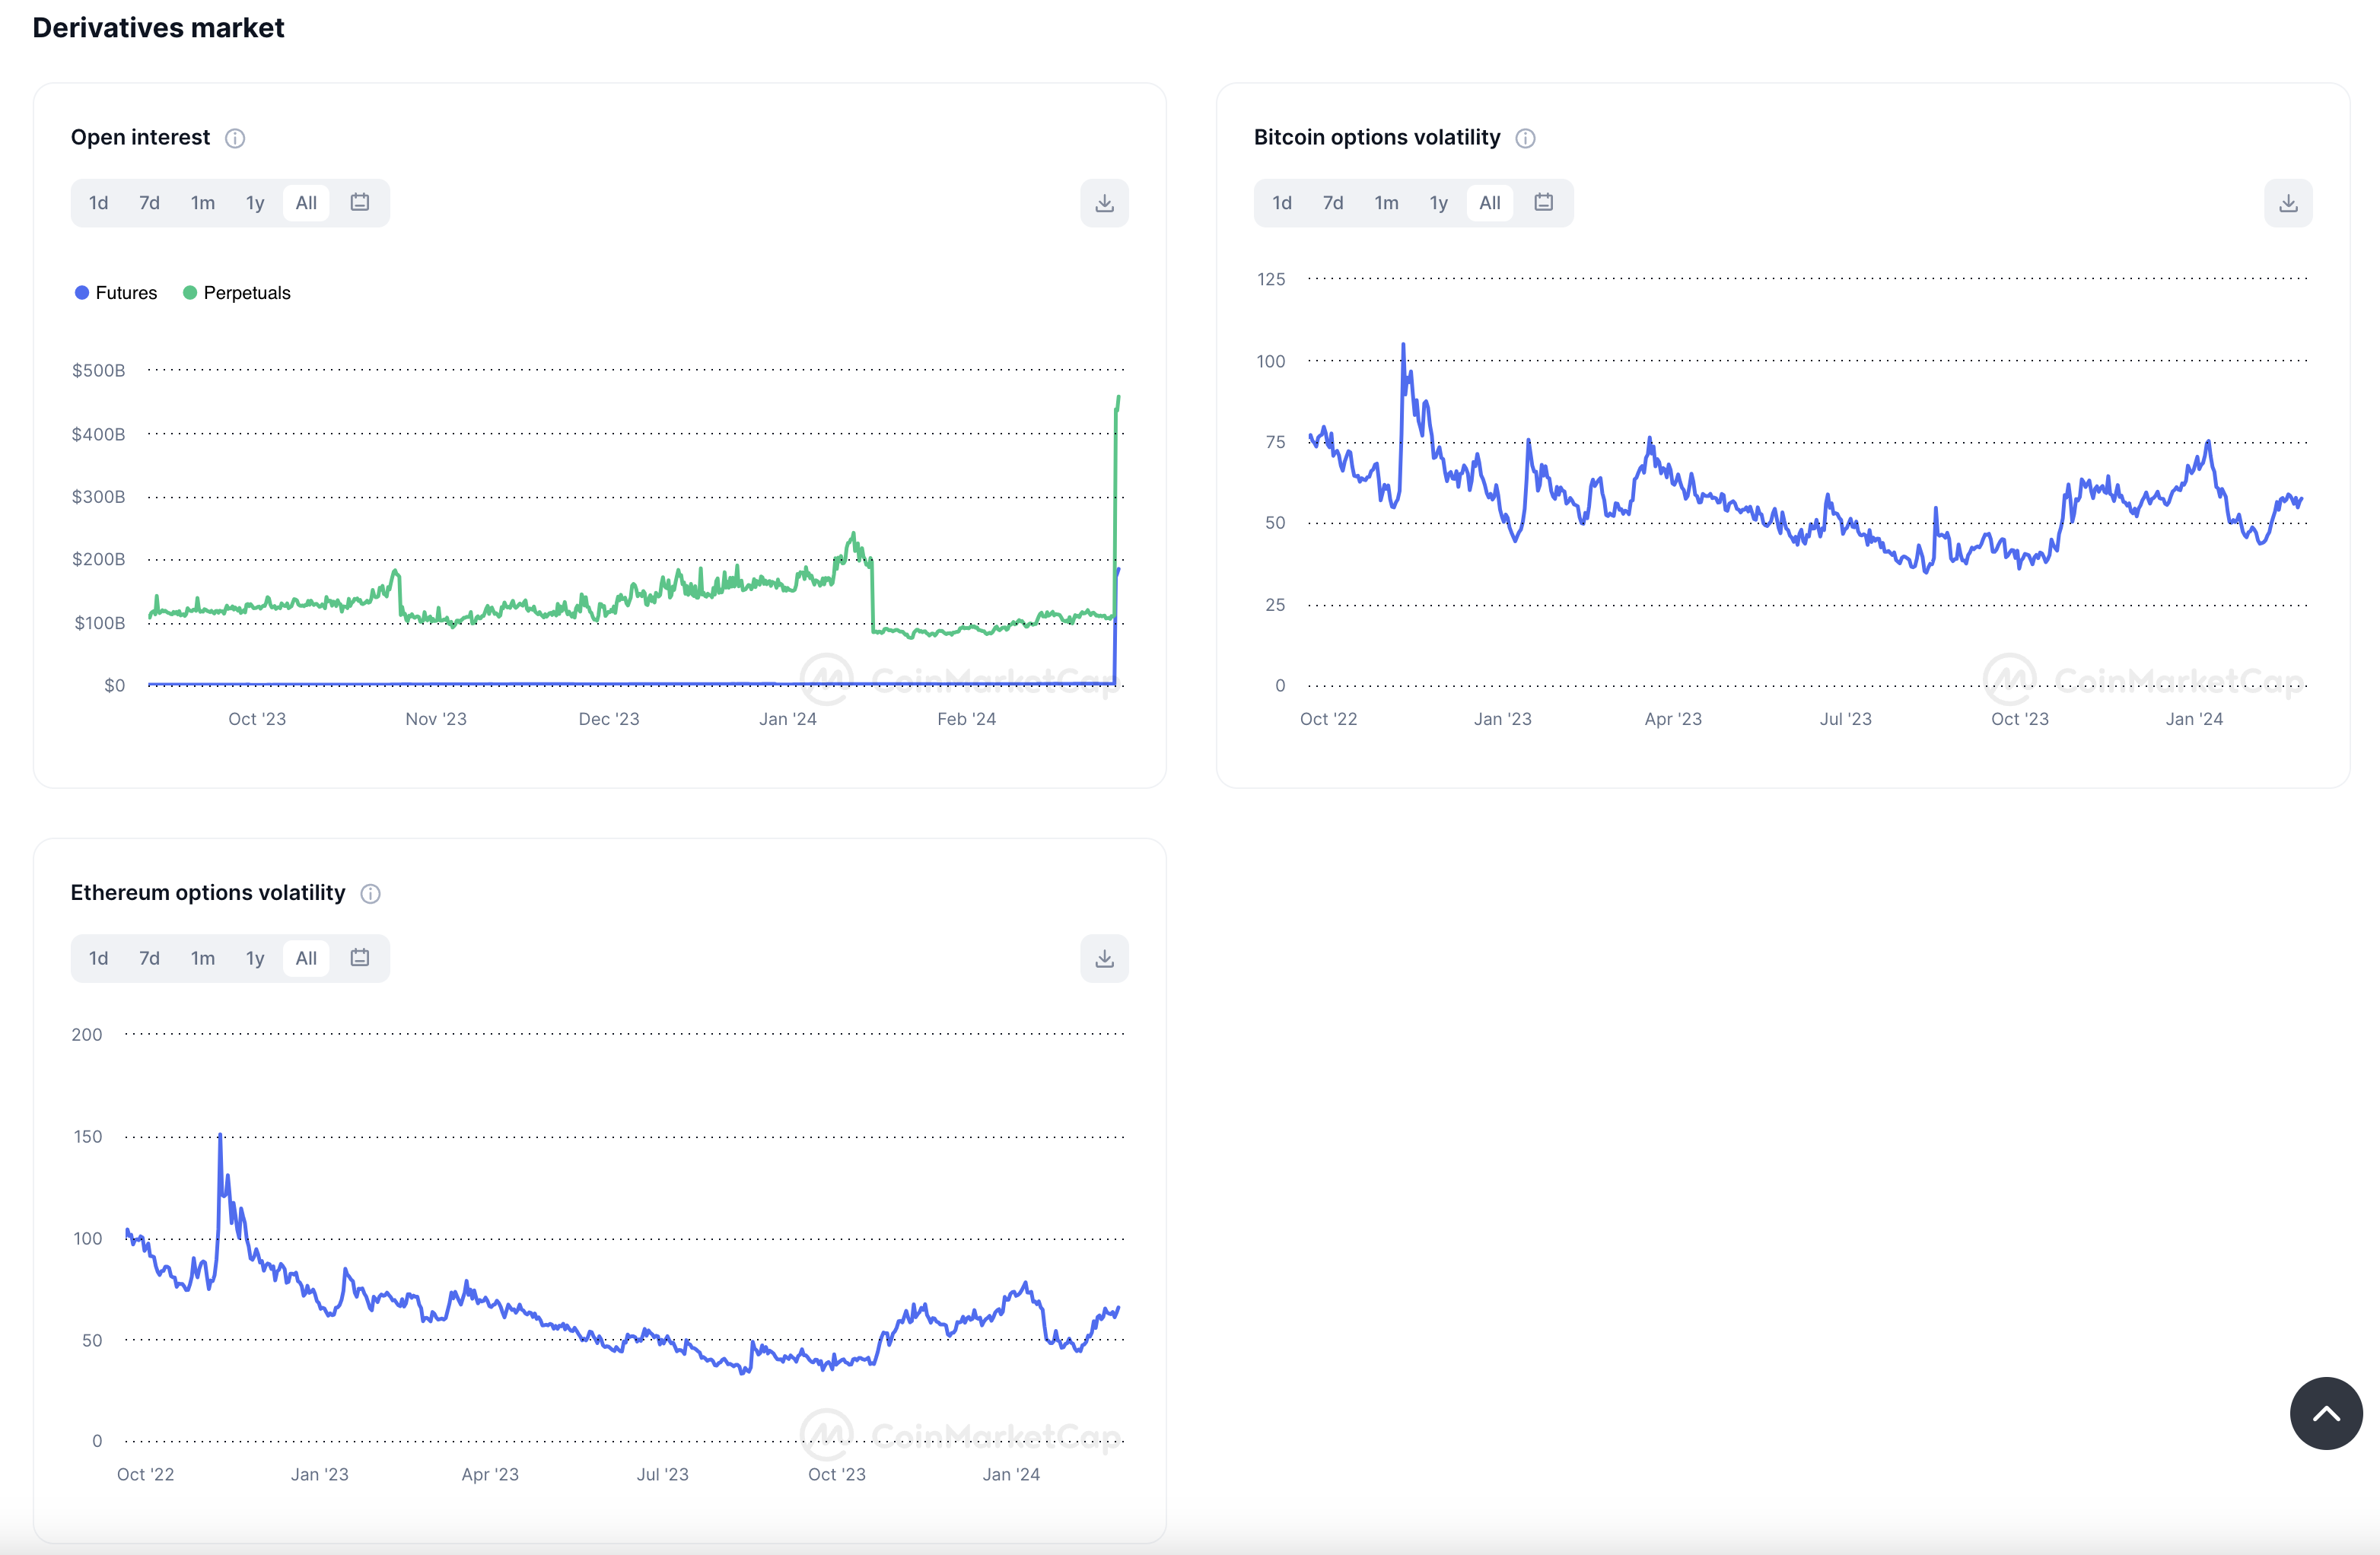Download the Ethereum options volatility chart
The height and width of the screenshot is (1555, 2380).
coord(1104,958)
